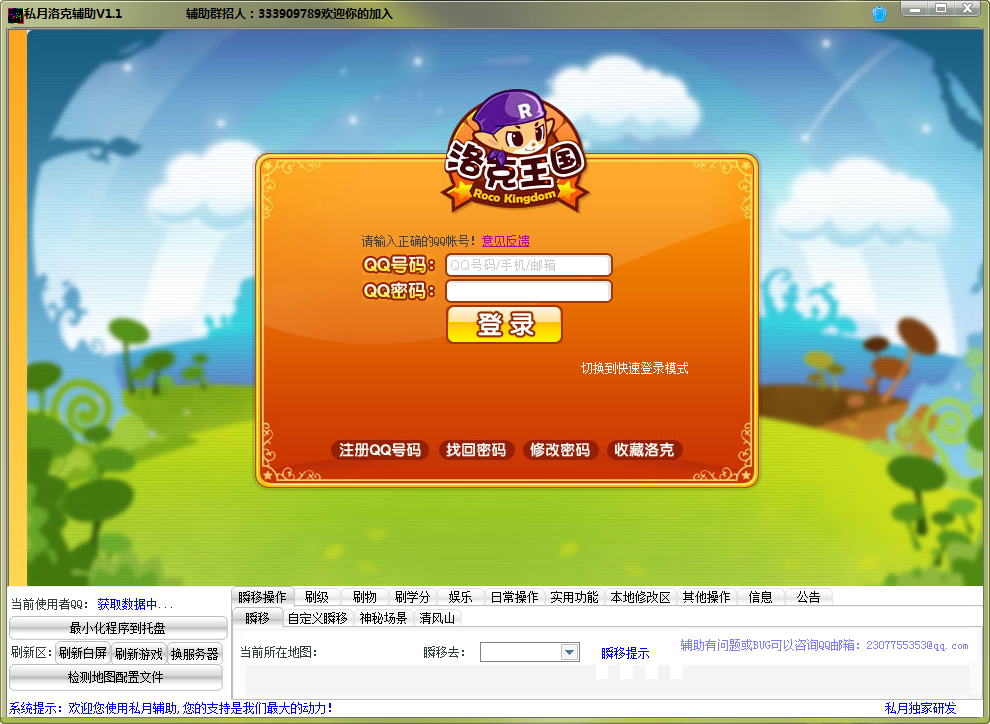The image size is (990, 724).
Task: Switch to the 刷学分 tab
Action: coord(412,597)
